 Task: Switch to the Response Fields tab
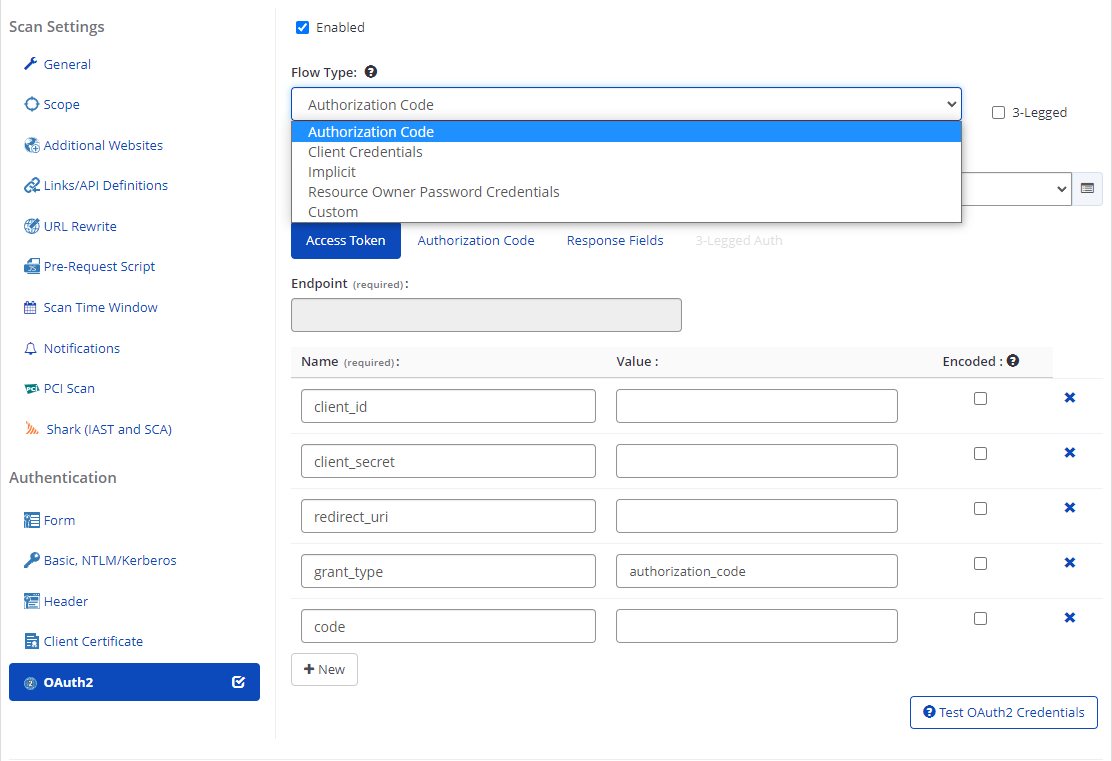click(614, 240)
